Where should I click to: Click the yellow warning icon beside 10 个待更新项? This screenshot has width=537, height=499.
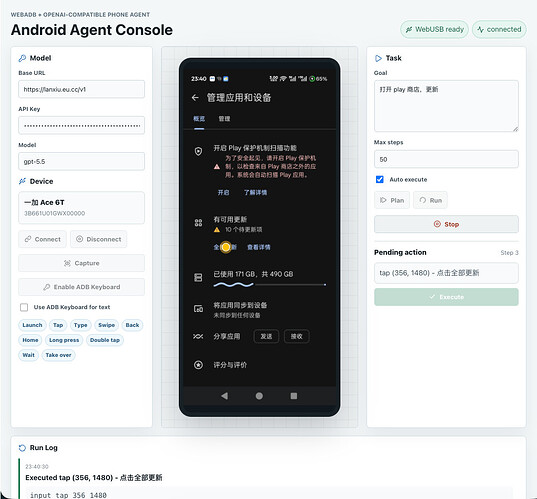tap(217, 229)
